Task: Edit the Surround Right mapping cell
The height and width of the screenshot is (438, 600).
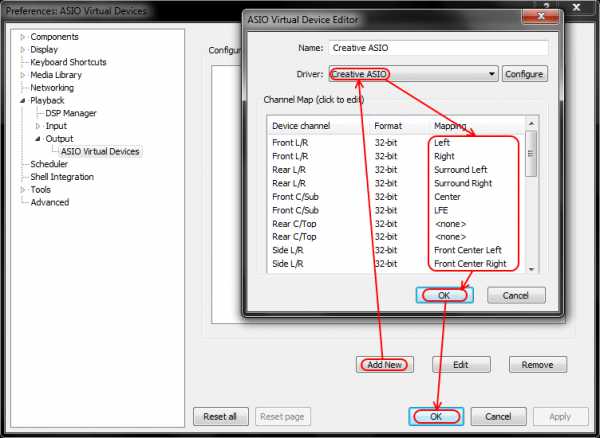Action: click(463, 183)
